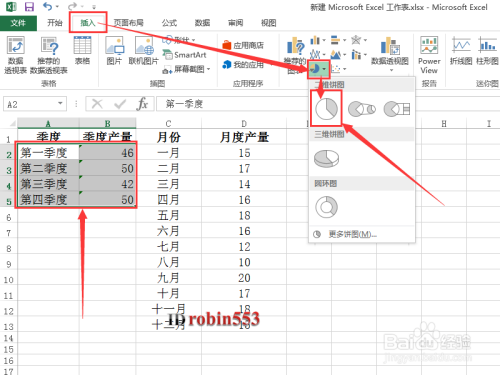Switch to the 开始 (Home) tab

click(55, 23)
